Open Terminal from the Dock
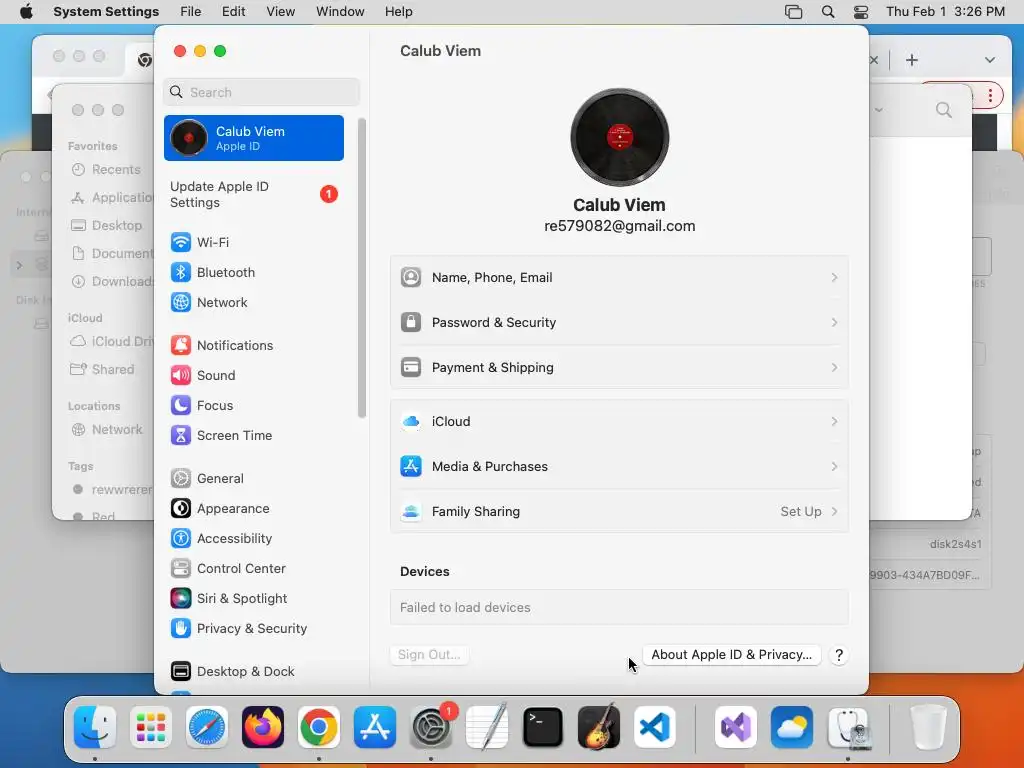This screenshot has height=768, width=1024. coord(543,727)
